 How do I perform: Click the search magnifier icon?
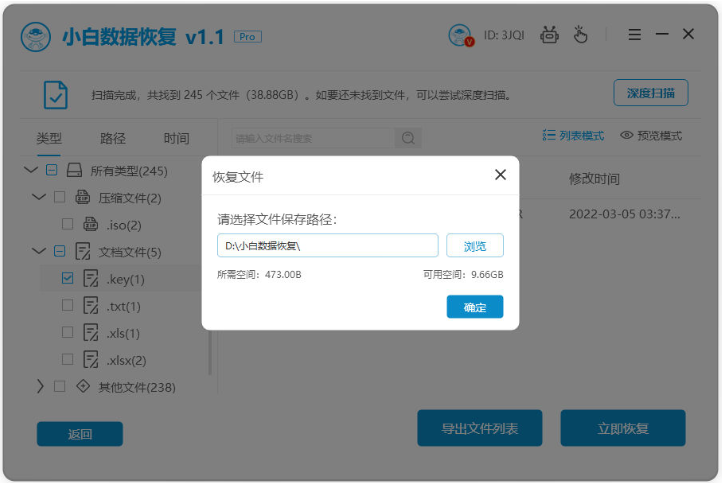click(x=407, y=138)
